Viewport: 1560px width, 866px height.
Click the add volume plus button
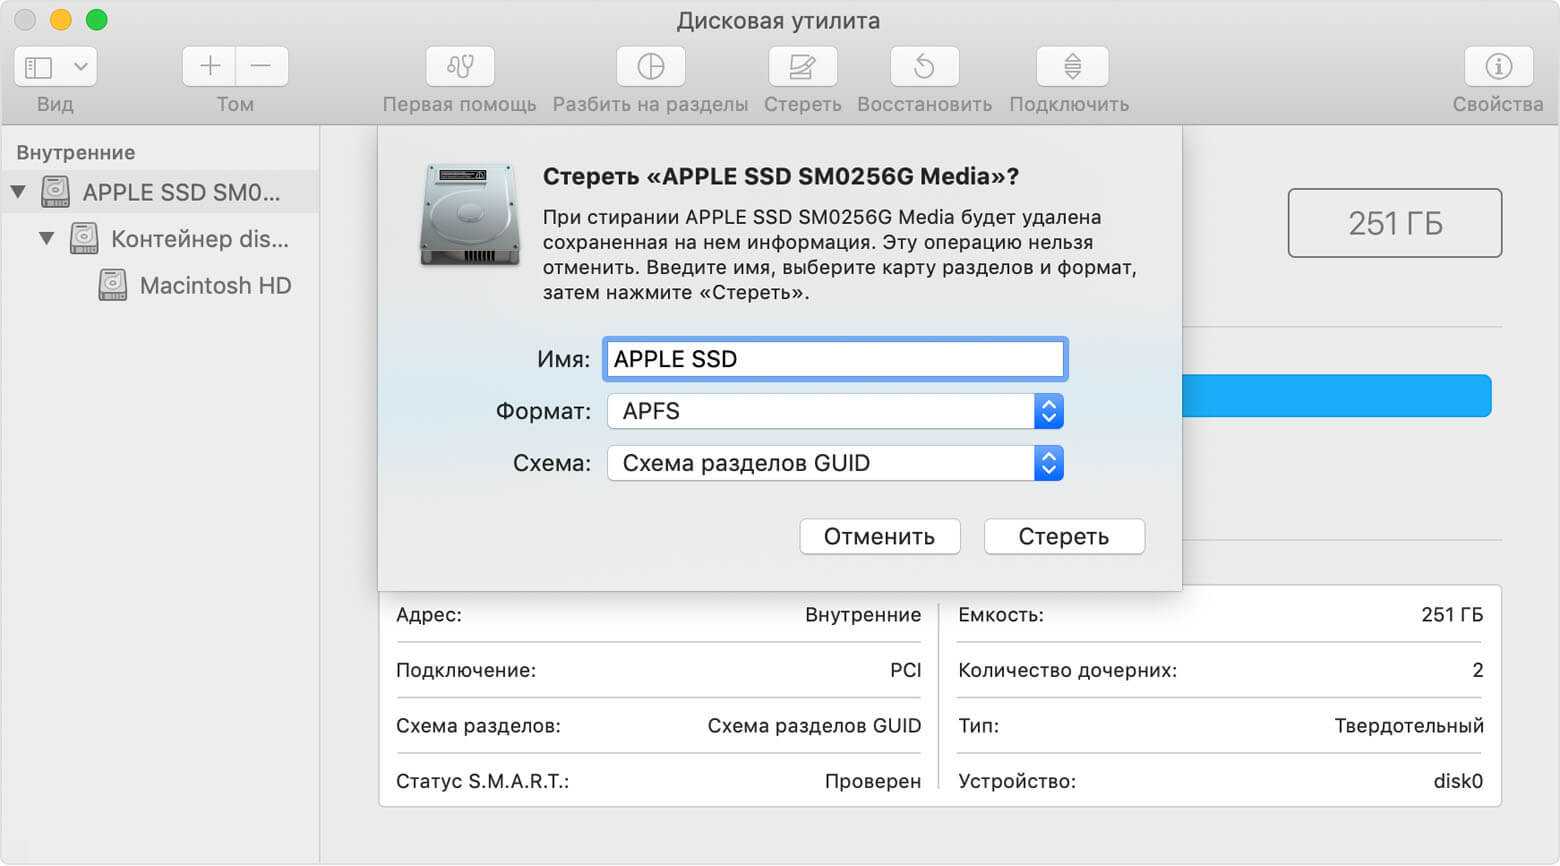(210, 67)
